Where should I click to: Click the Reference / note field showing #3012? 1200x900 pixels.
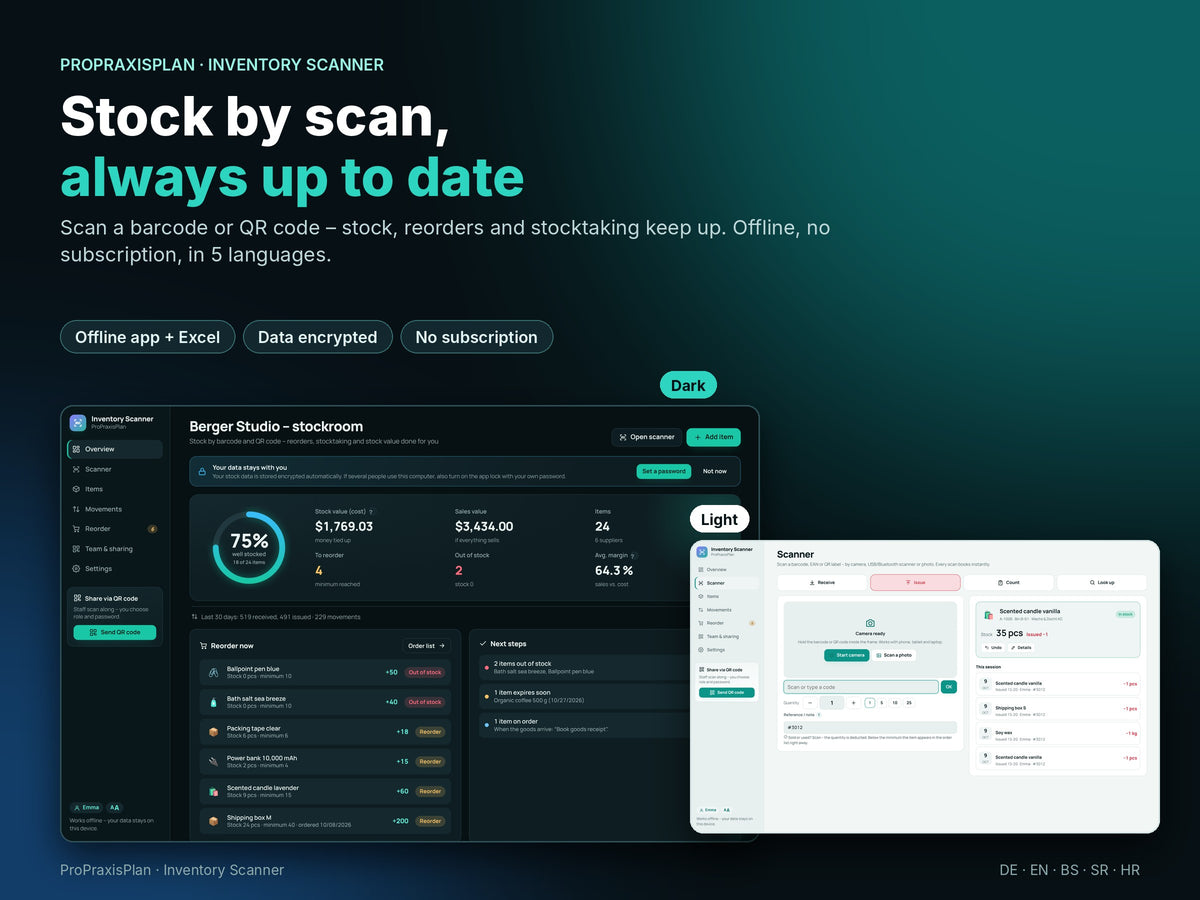coord(870,727)
